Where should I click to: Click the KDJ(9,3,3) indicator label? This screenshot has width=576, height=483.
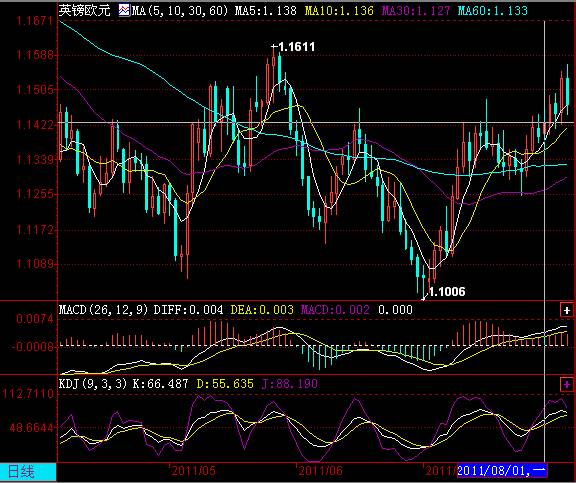pyautogui.click(x=93, y=384)
